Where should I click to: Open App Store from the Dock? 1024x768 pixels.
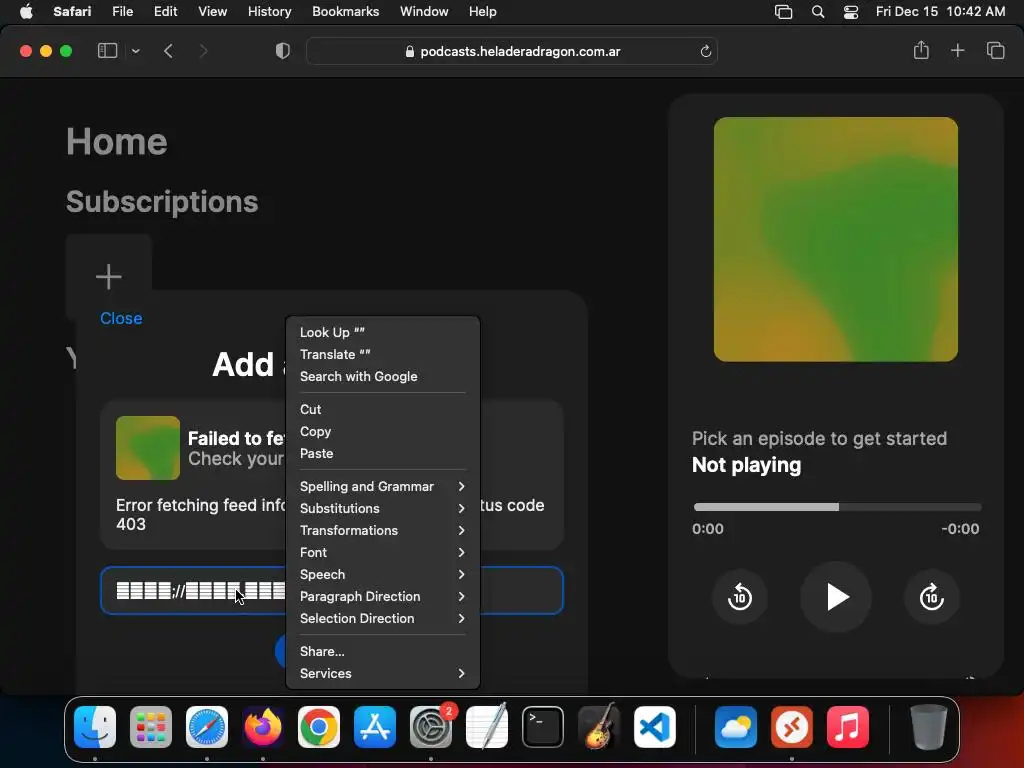coord(375,727)
